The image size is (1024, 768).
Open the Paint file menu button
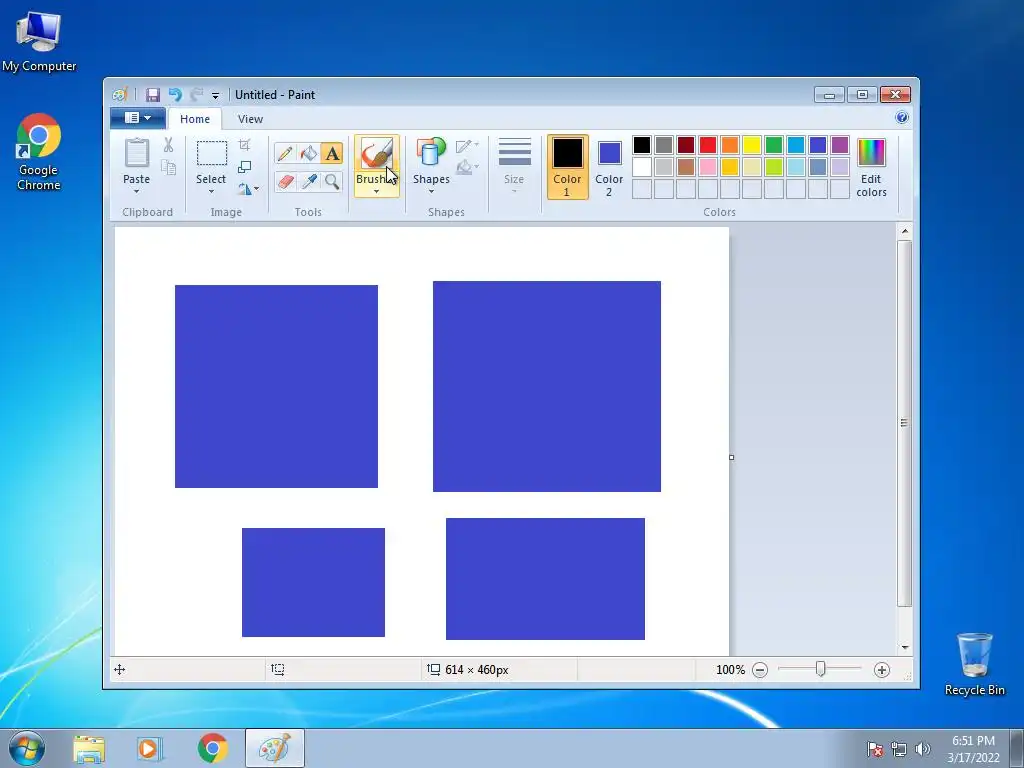click(137, 118)
